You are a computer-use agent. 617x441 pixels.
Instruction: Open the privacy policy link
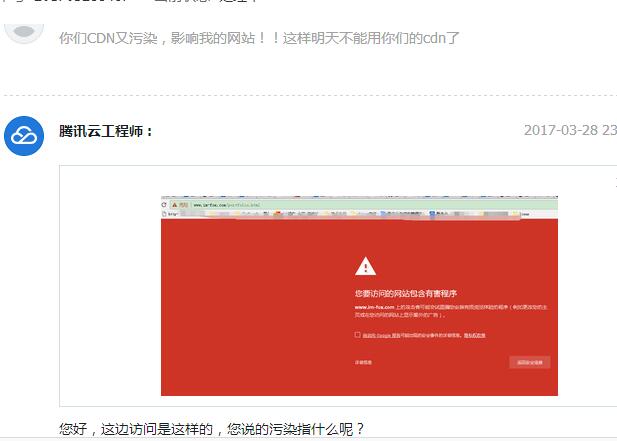pos(475,336)
